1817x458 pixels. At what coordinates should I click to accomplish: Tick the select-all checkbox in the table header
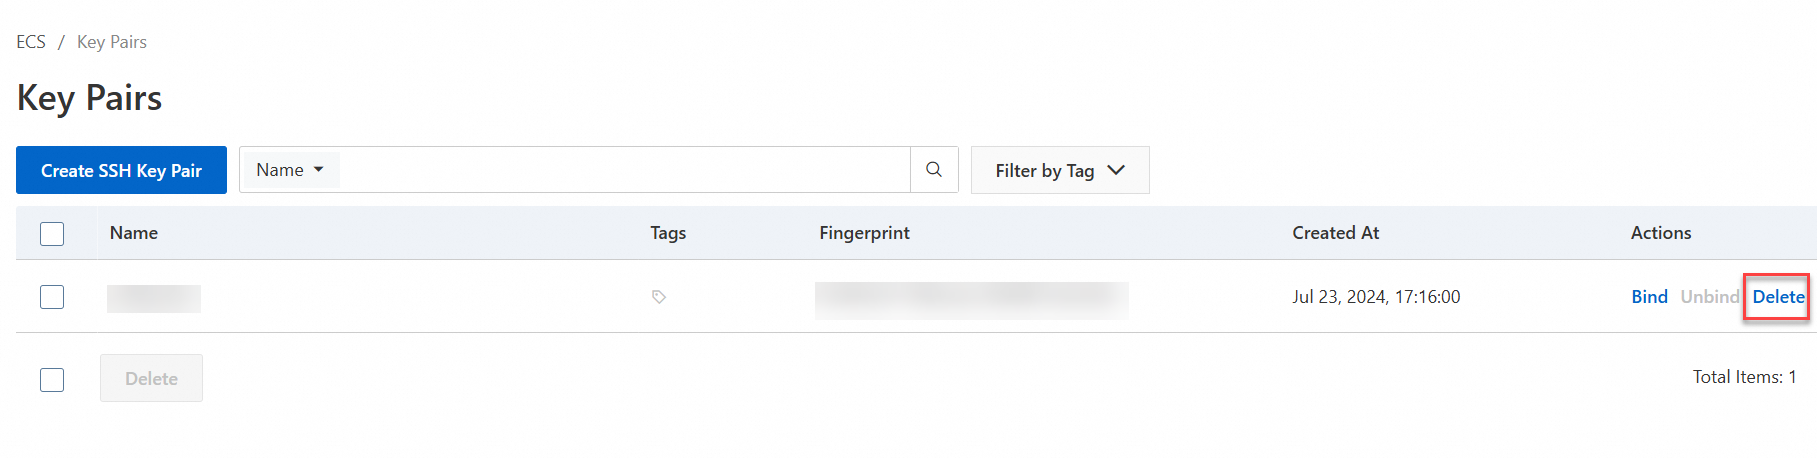click(x=52, y=233)
